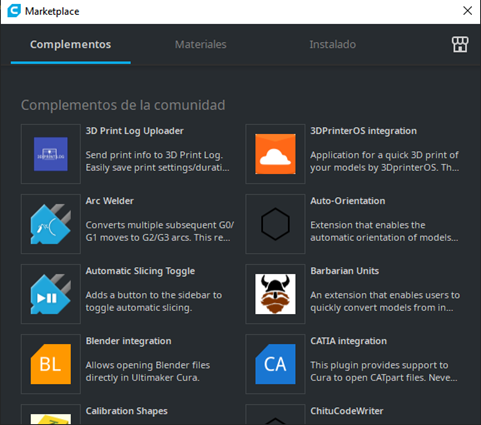Open the Marketplace storefront icon
Screen dimensions: 481x425
click(x=460, y=44)
